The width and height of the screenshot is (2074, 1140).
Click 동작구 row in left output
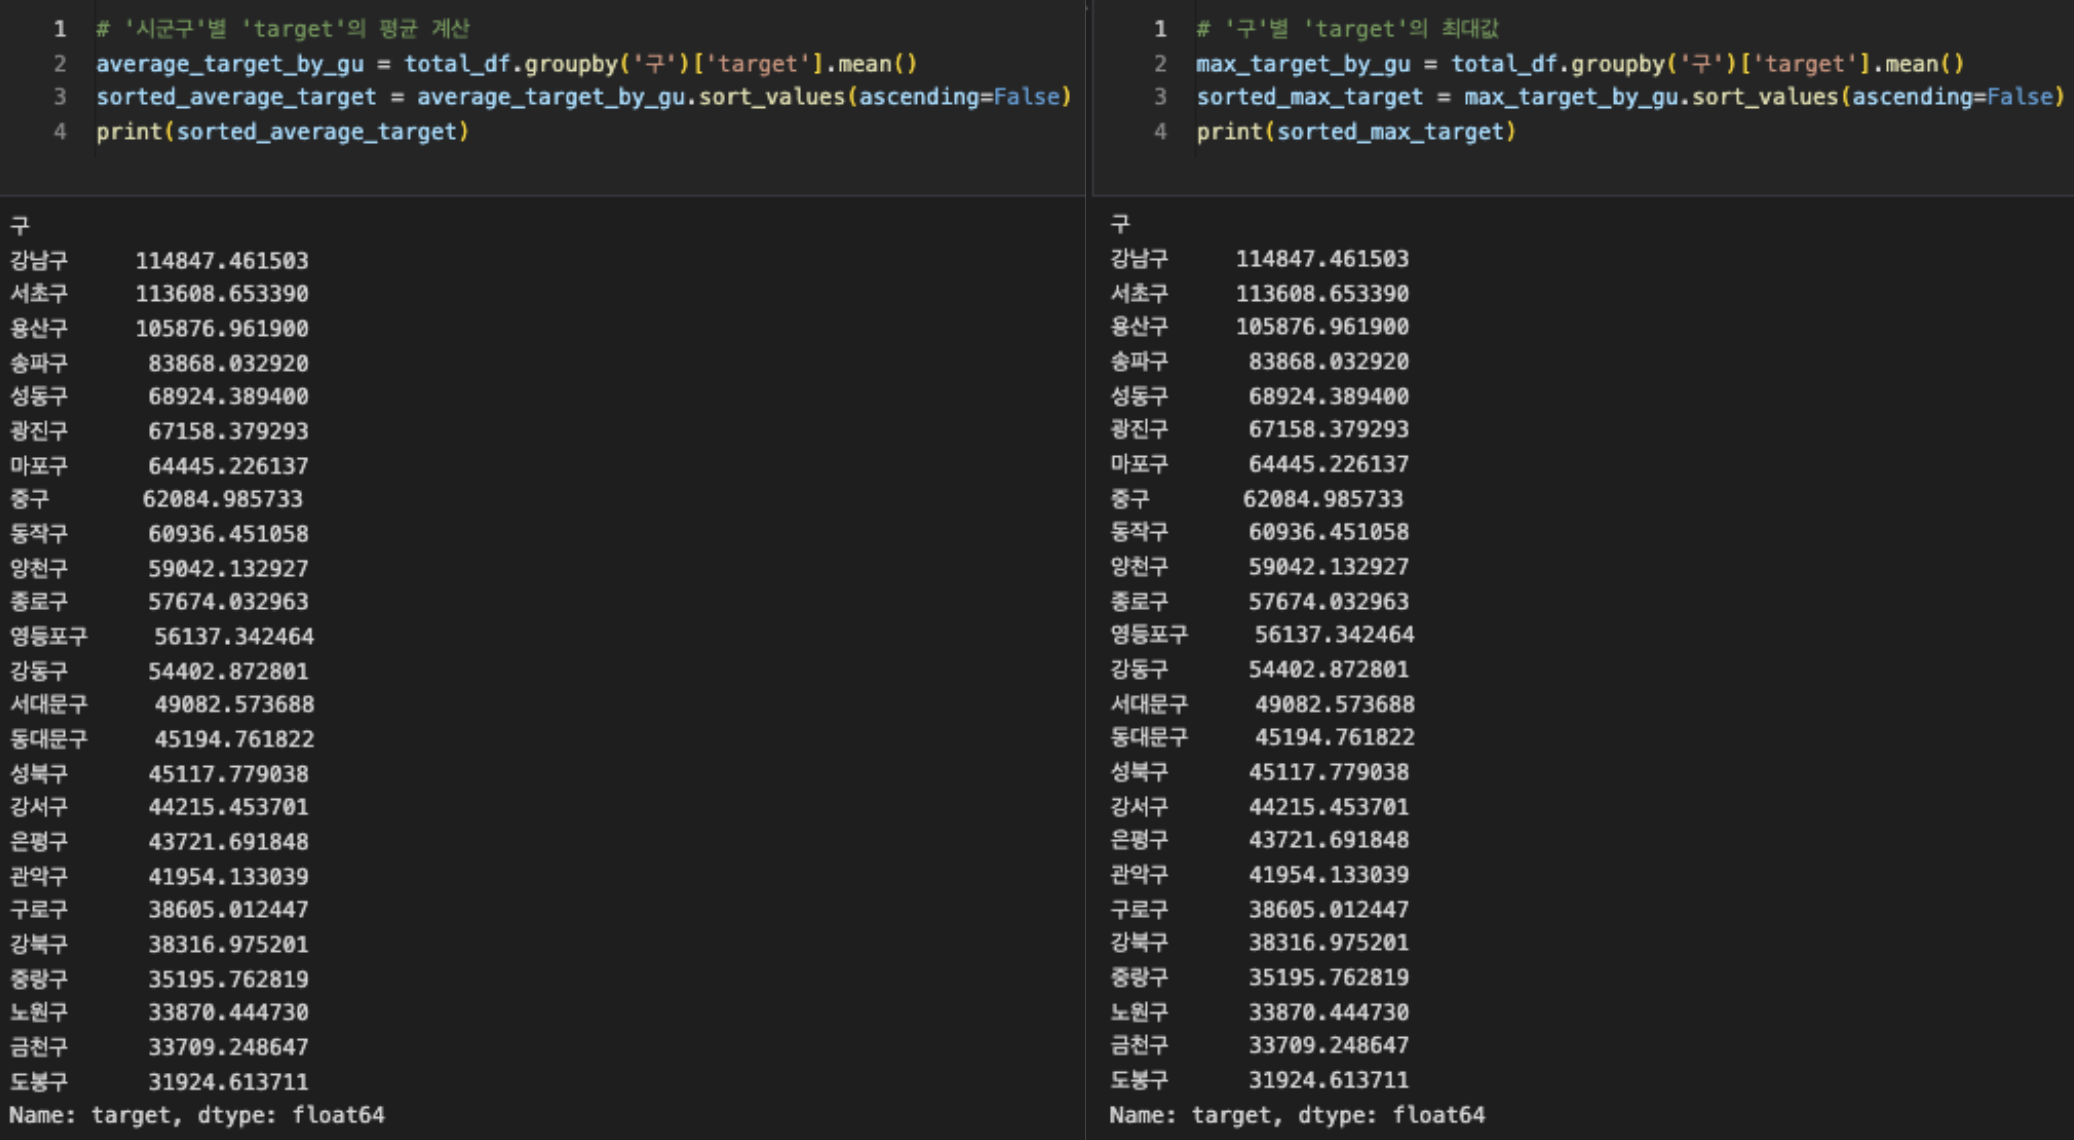(159, 534)
